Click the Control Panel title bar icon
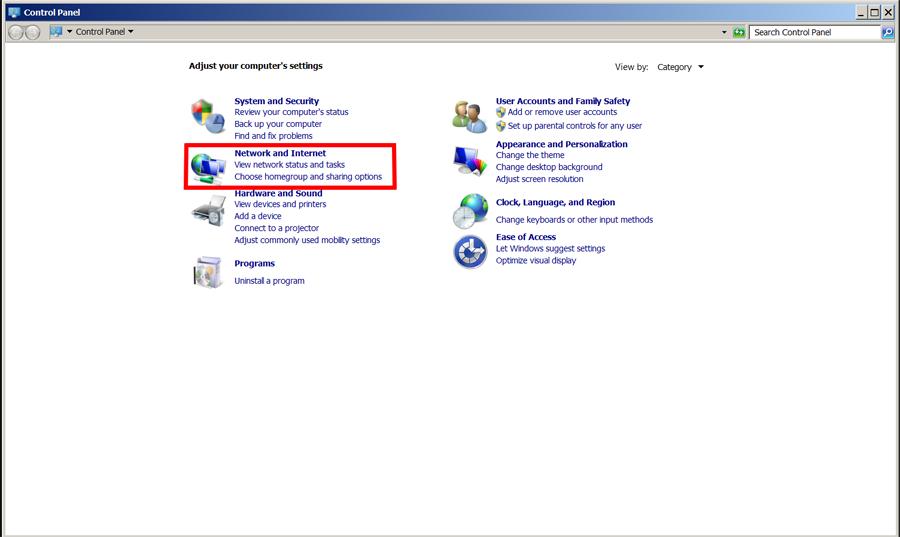Viewport: 900px width, 537px height. (14, 12)
